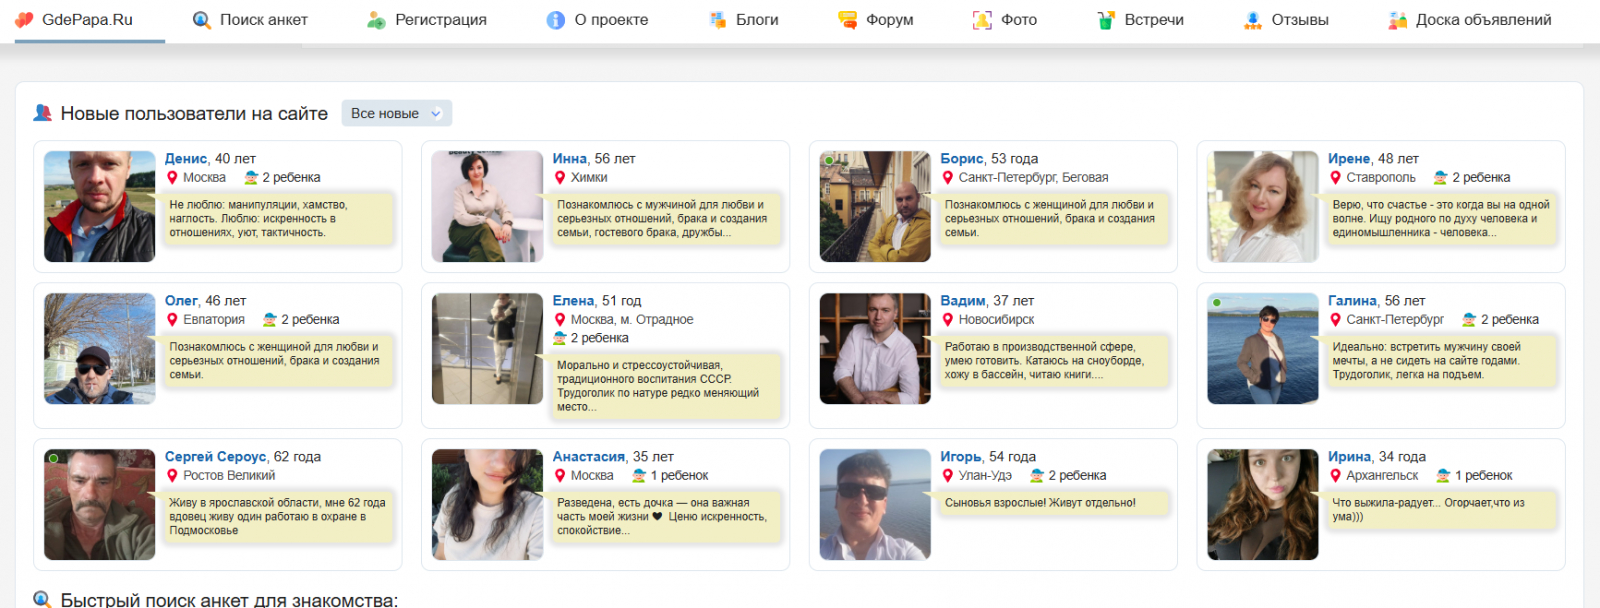Click the quick search magnifier icon

click(42, 600)
